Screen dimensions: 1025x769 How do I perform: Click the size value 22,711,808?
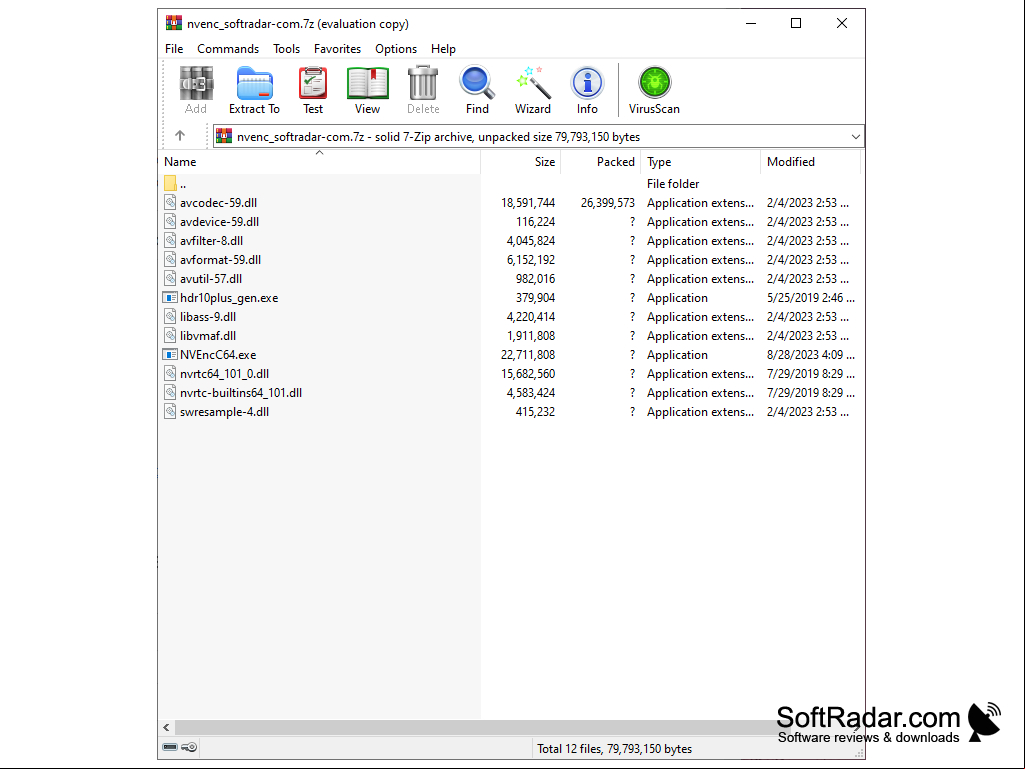(528, 354)
